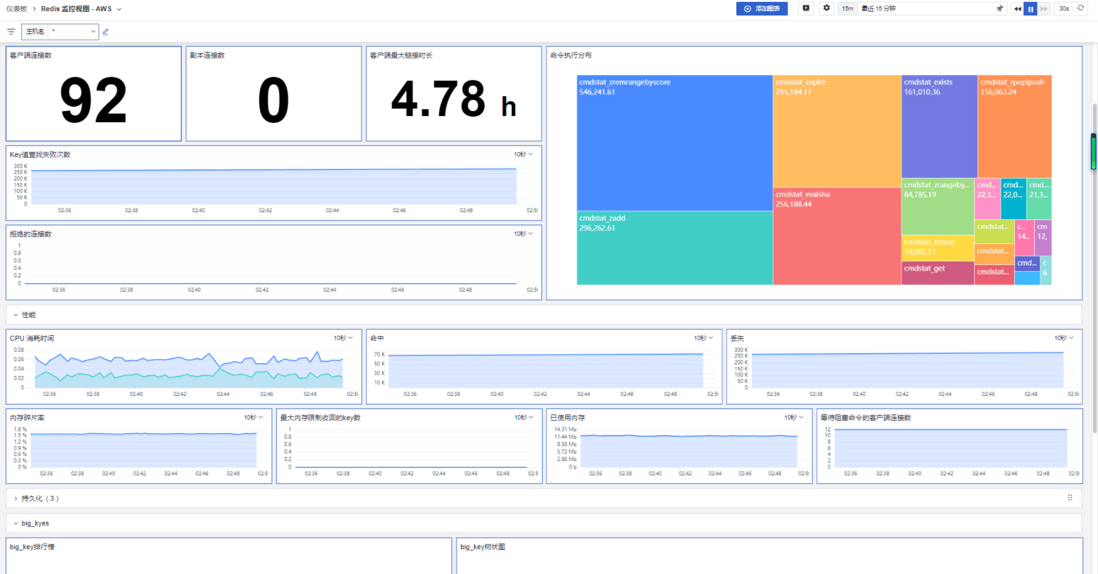Image resolution: width=1098 pixels, height=574 pixels.
Task: Open dashboard settings gear icon
Action: coord(826,8)
